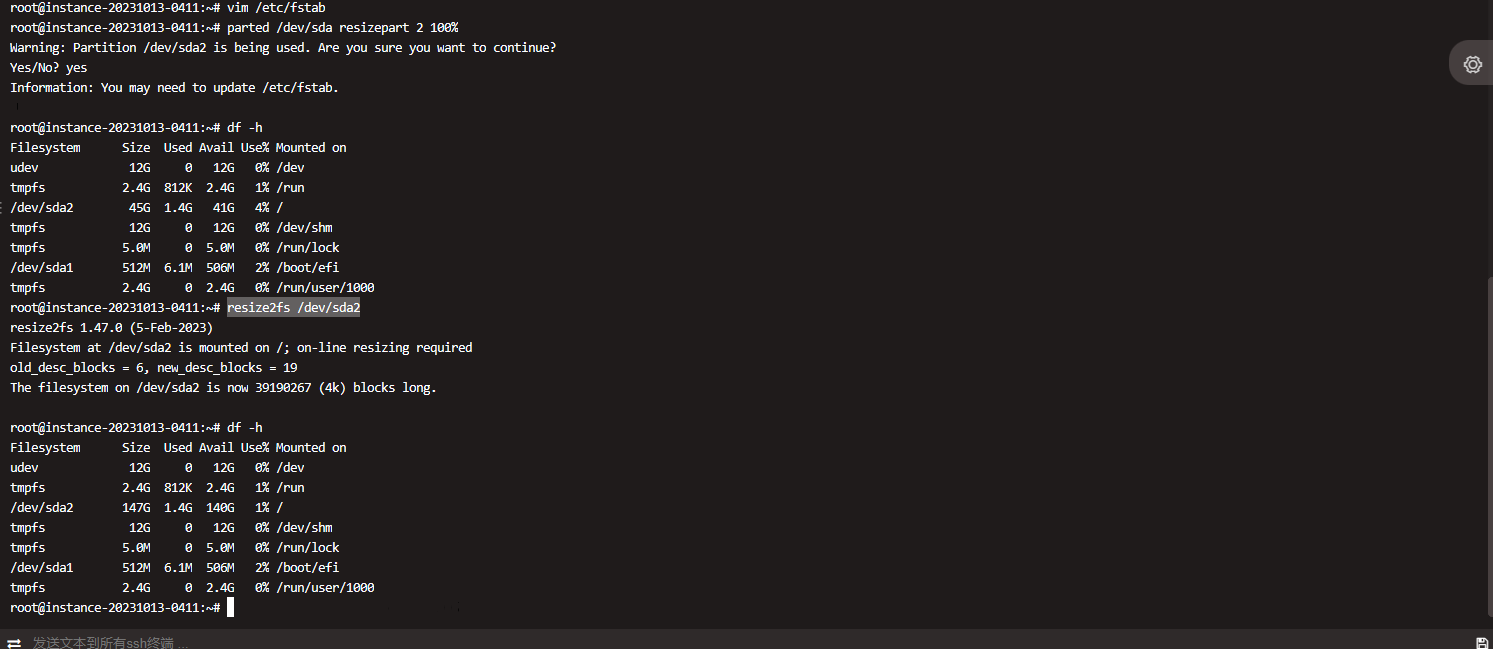Open the settings gear panel
Screen dimensions: 1493x649
[1472, 65]
